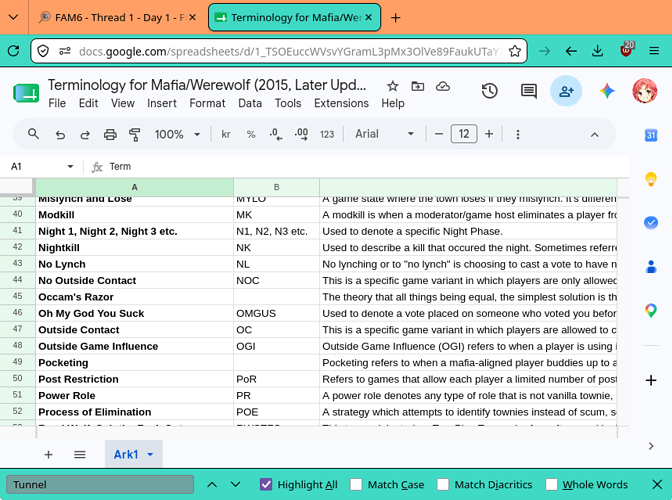This screenshot has width=672, height=500.
Task: Go forward with the right arrow button
Action: click(x=545, y=51)
